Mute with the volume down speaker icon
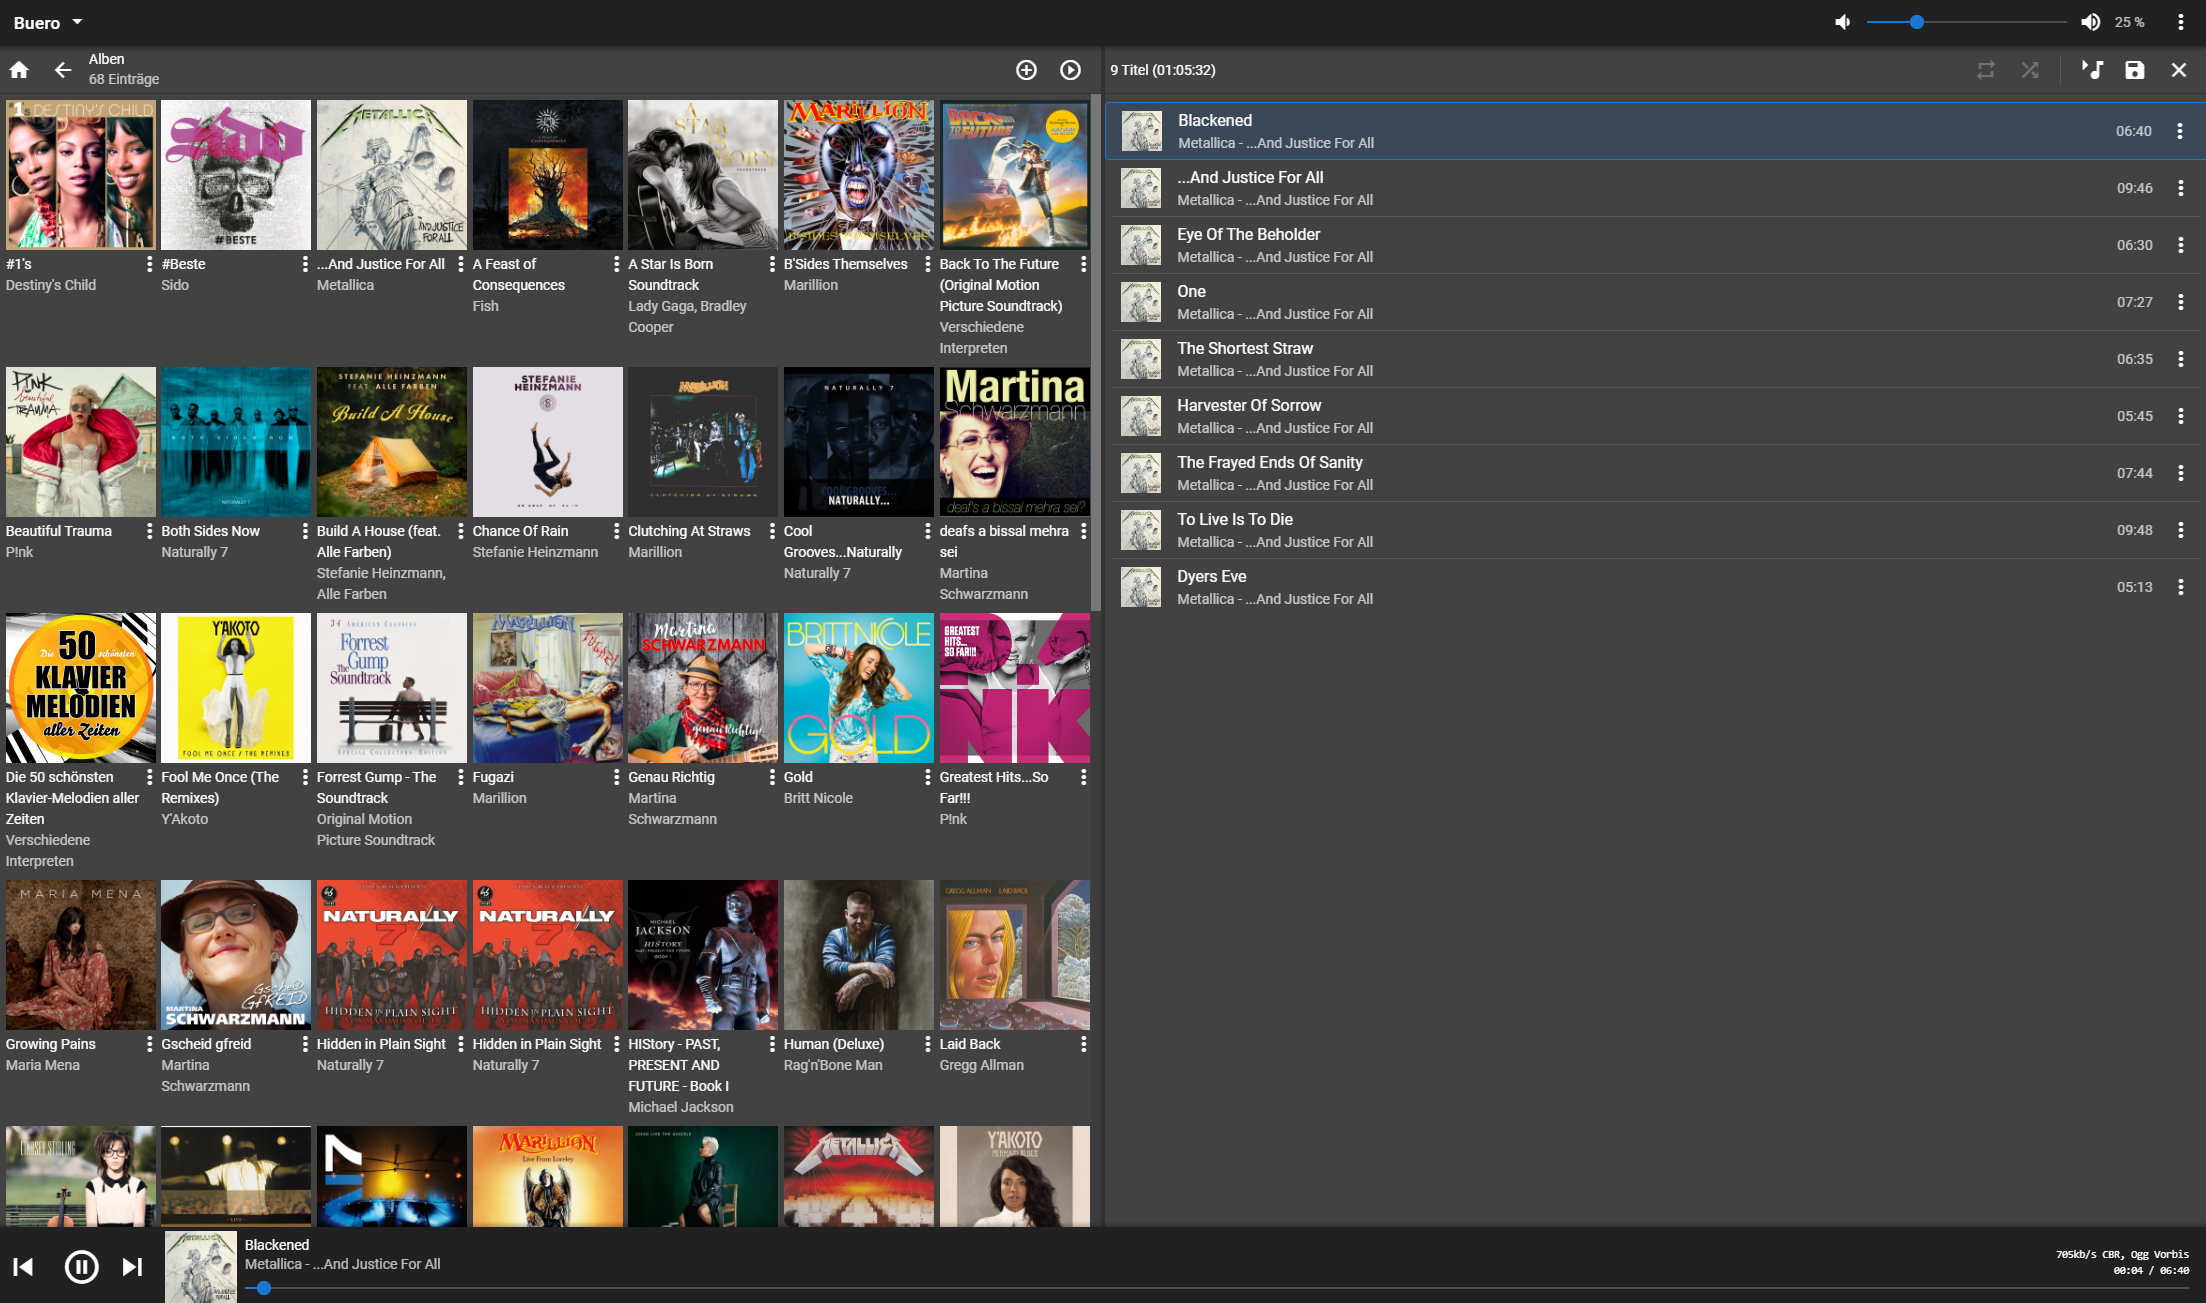The image size is (2206, 1303). (x=1842, y=22)
